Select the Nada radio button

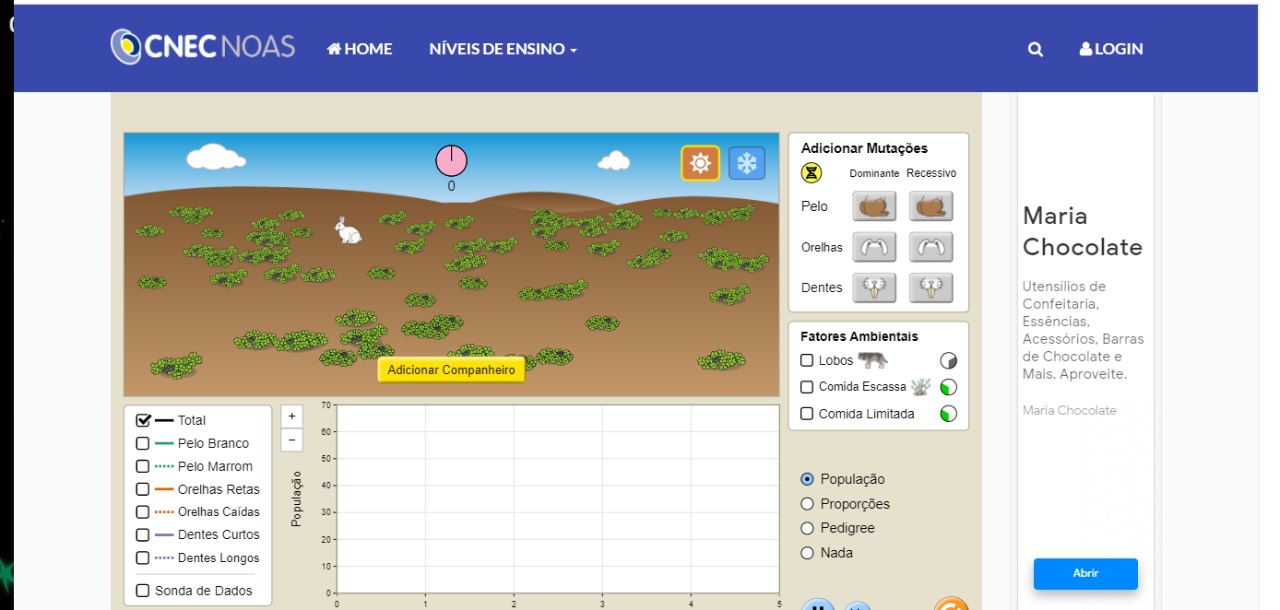tap(808, 553)
